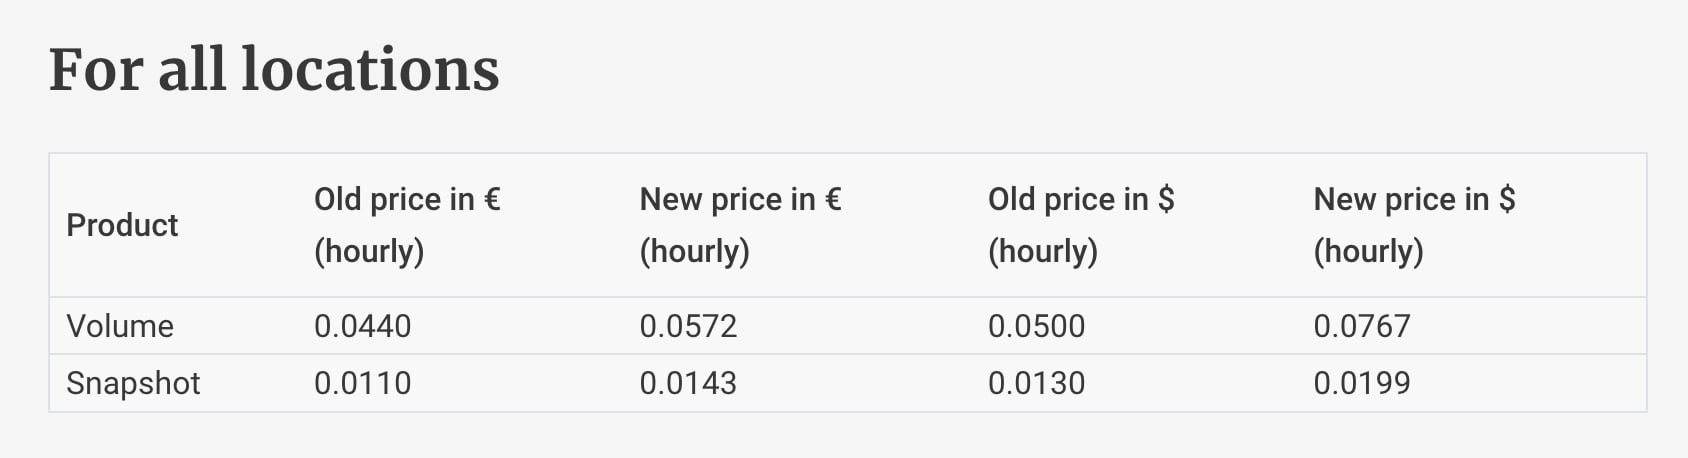Click the $ symbol in New price header
This screenshot has width=1688, height=458.
pos(1506,199)
